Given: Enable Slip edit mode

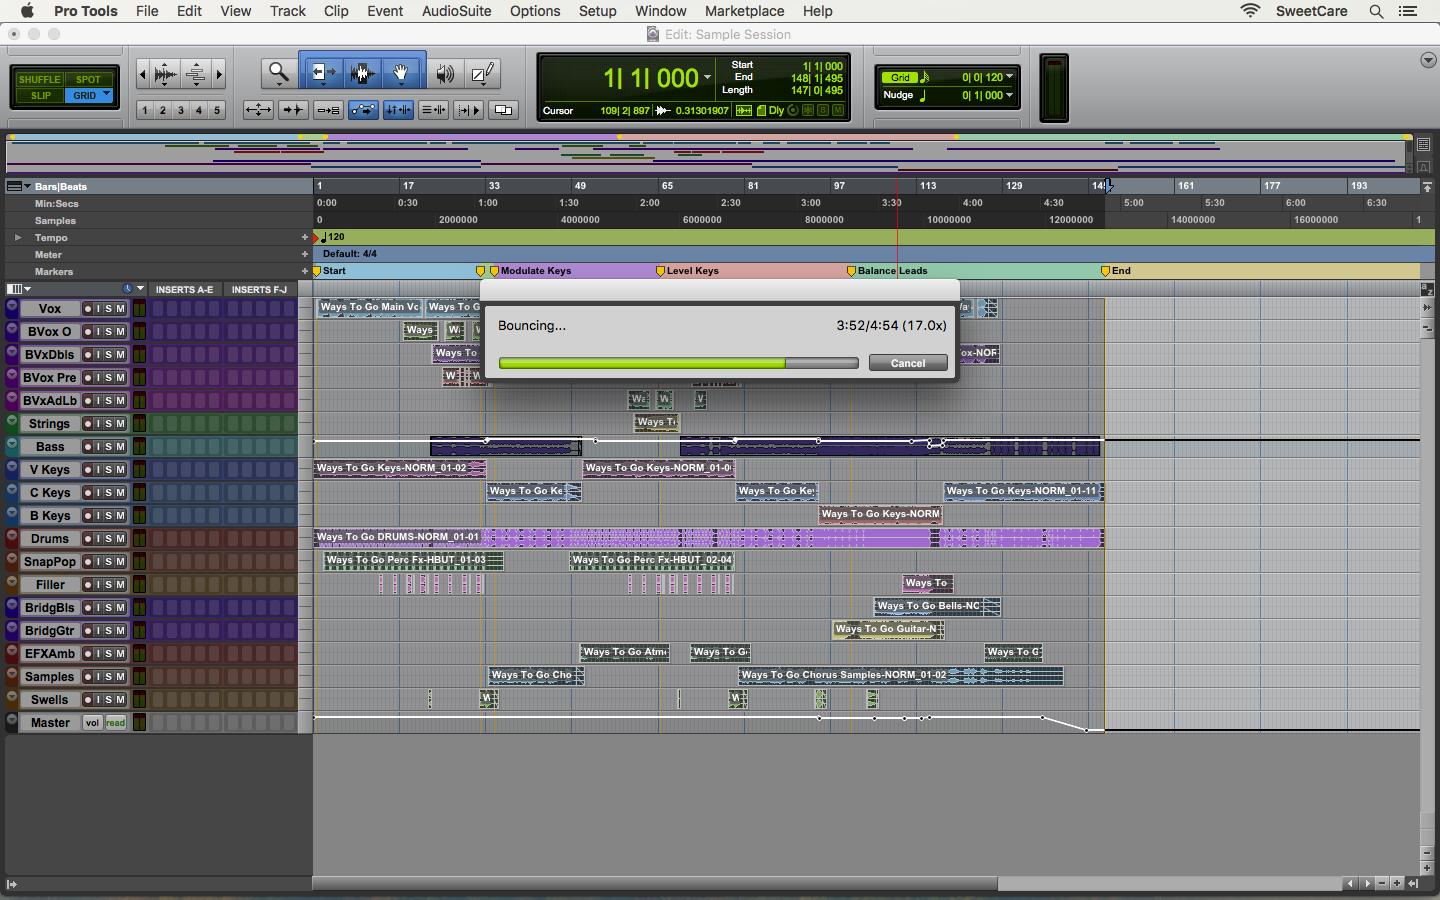Looking at the screenshot, I should [40, 96].
